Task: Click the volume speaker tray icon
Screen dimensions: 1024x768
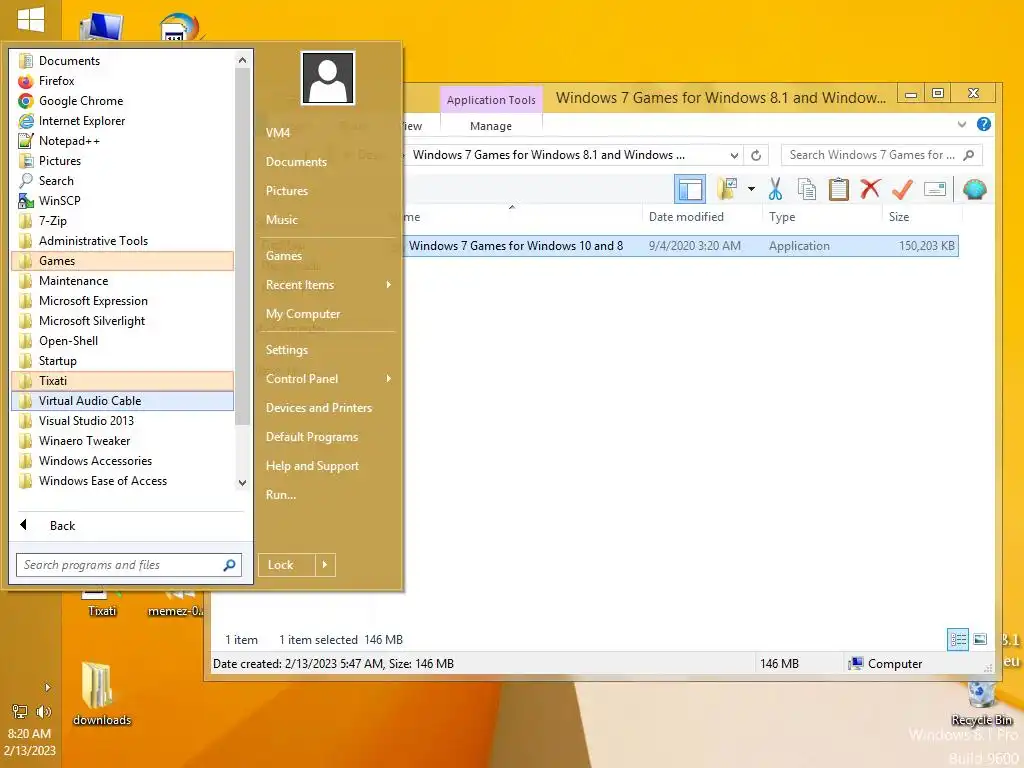Action: tap(43, 712)
